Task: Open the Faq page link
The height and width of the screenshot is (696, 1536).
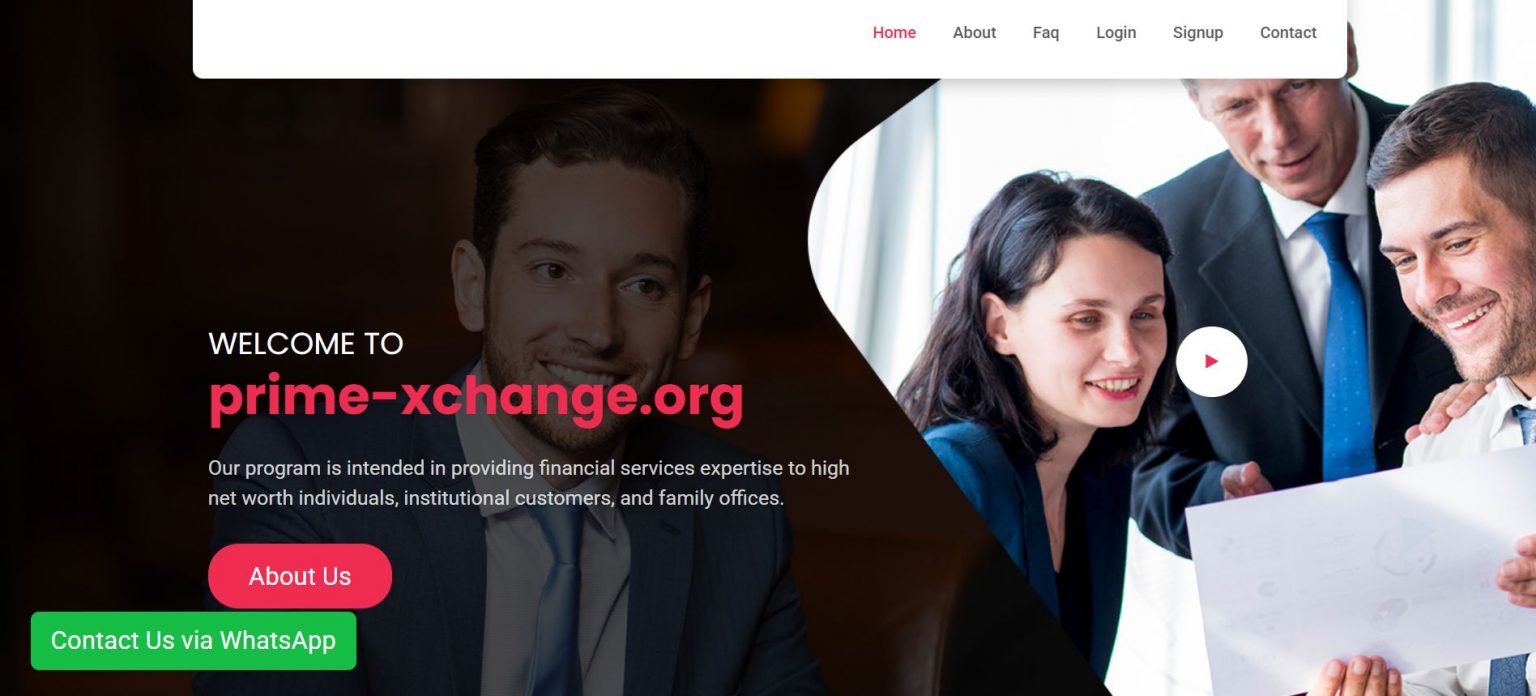Action: (1046, 32)
